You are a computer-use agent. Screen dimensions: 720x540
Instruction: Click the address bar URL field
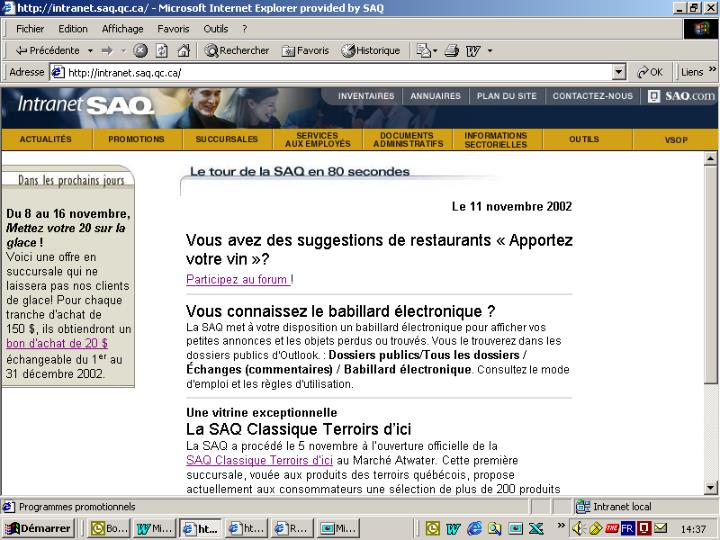pyautogui.click(x=333, y=73)
